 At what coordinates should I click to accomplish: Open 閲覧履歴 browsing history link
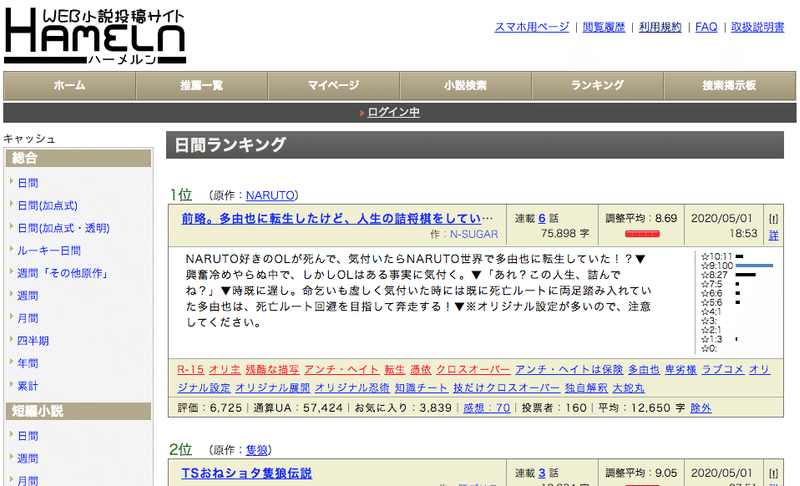point(604,27)
